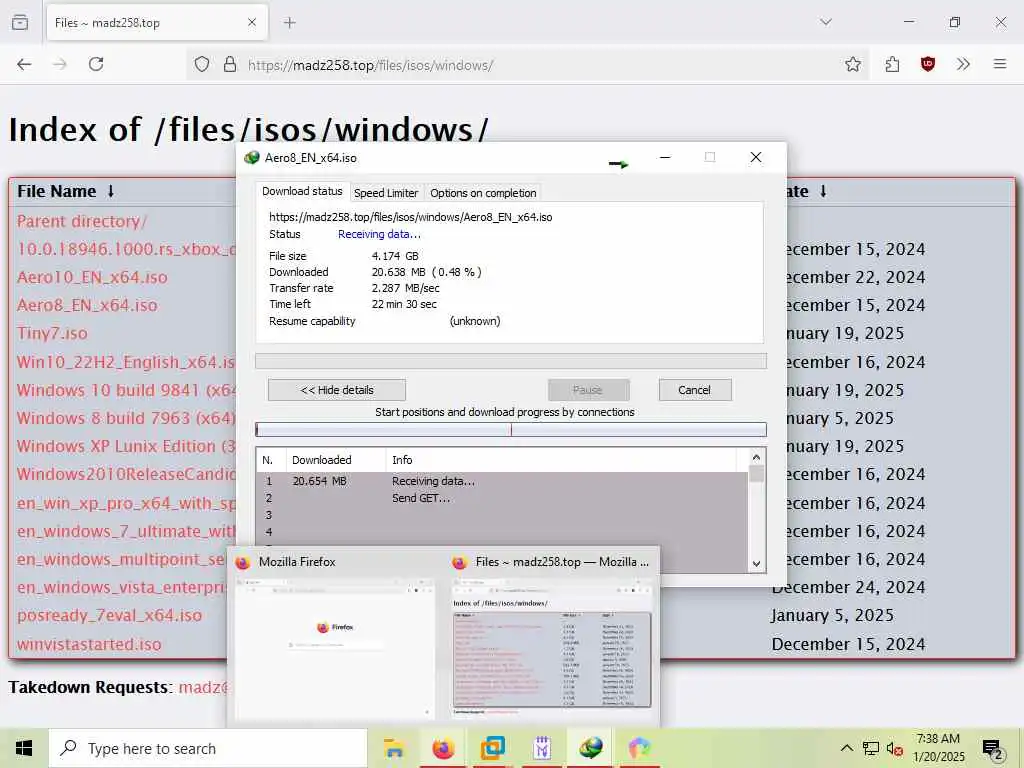The width and height of the screenshot is (1024, 768).
Task: Click the network tray icon
Action: coord(871,748)
